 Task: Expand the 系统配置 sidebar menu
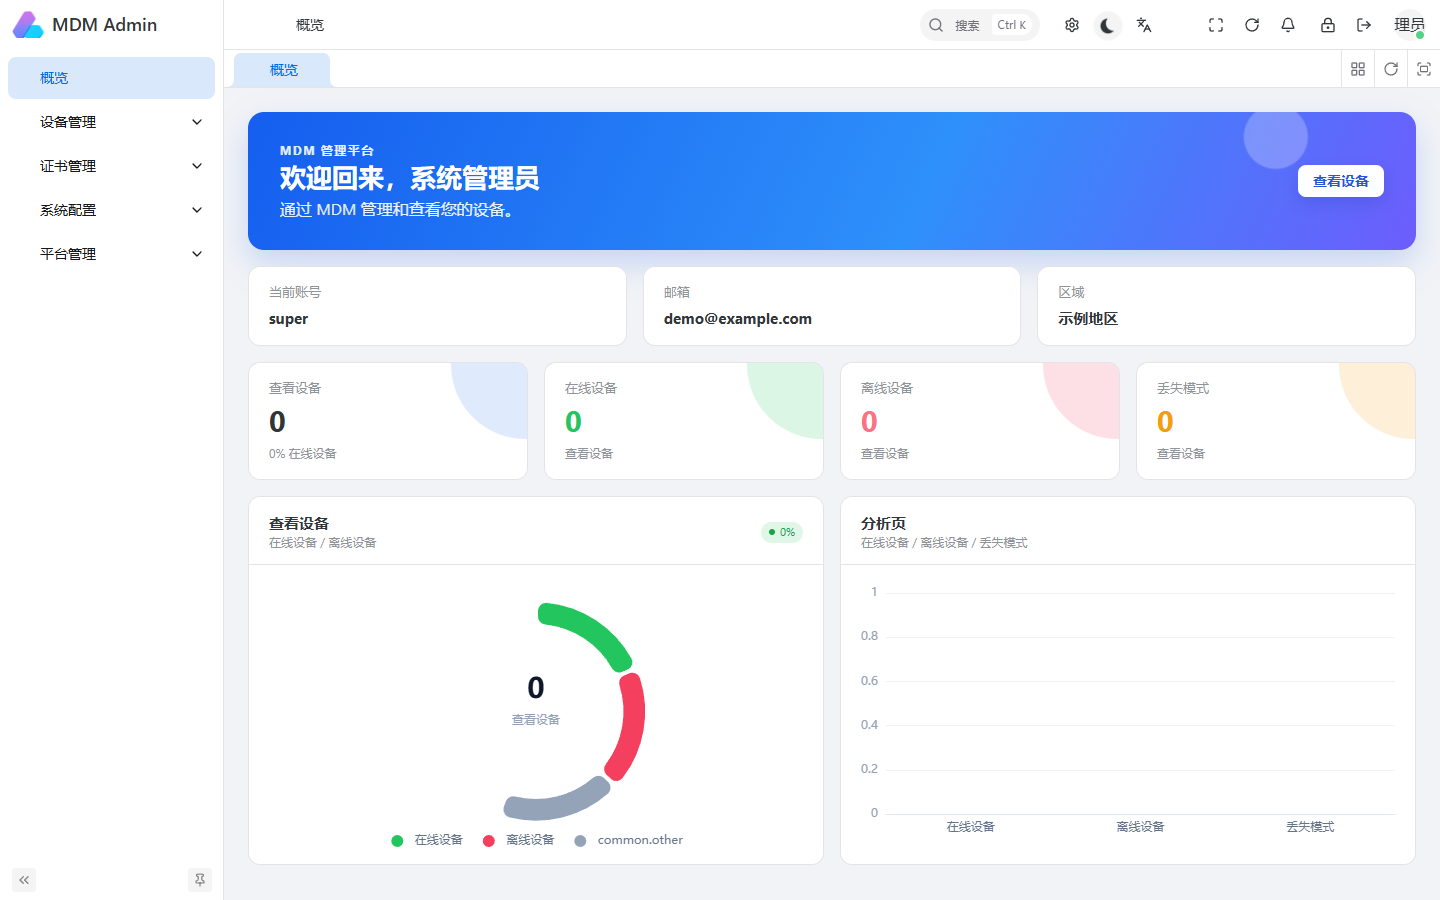pos(111,210)
